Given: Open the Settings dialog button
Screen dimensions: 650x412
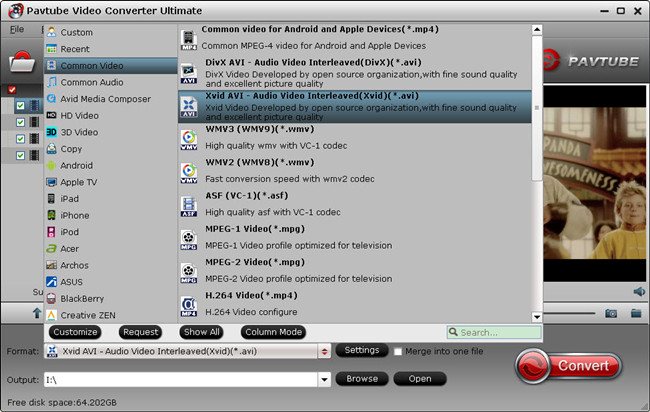Looking at the screenshot, I should [x=361, y=350].
